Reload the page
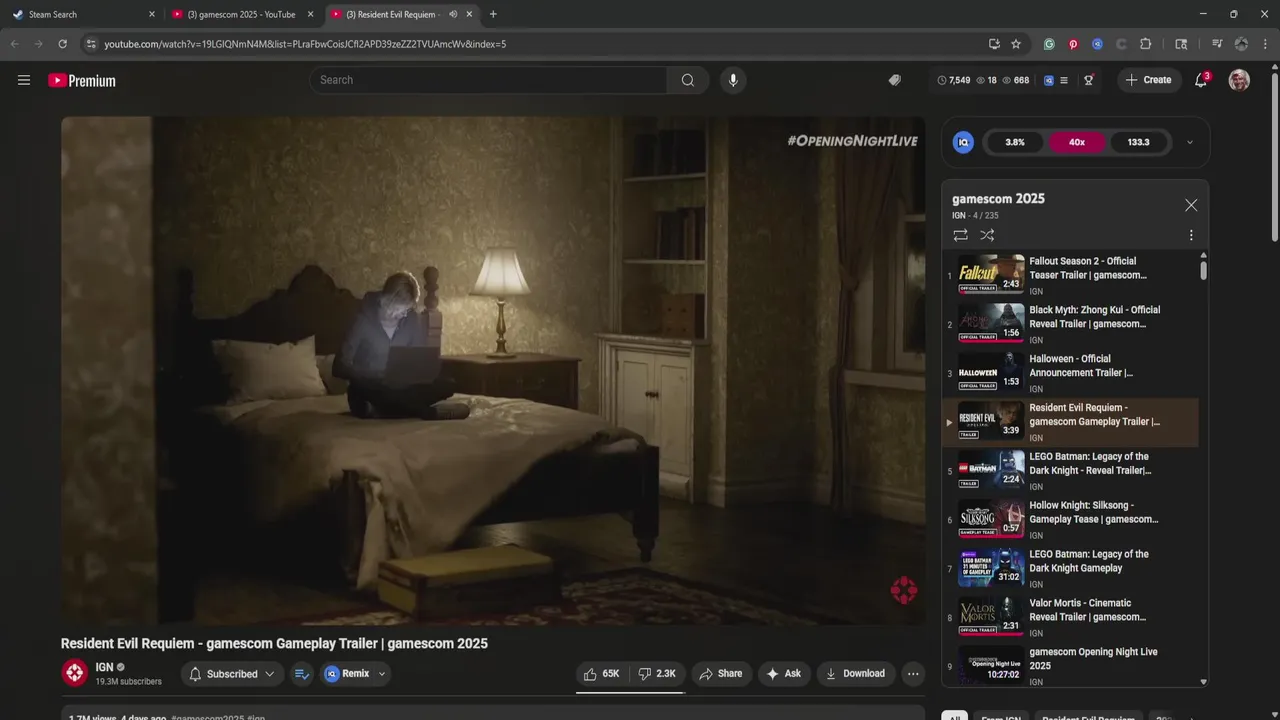1280x720 pixels. 62,44
